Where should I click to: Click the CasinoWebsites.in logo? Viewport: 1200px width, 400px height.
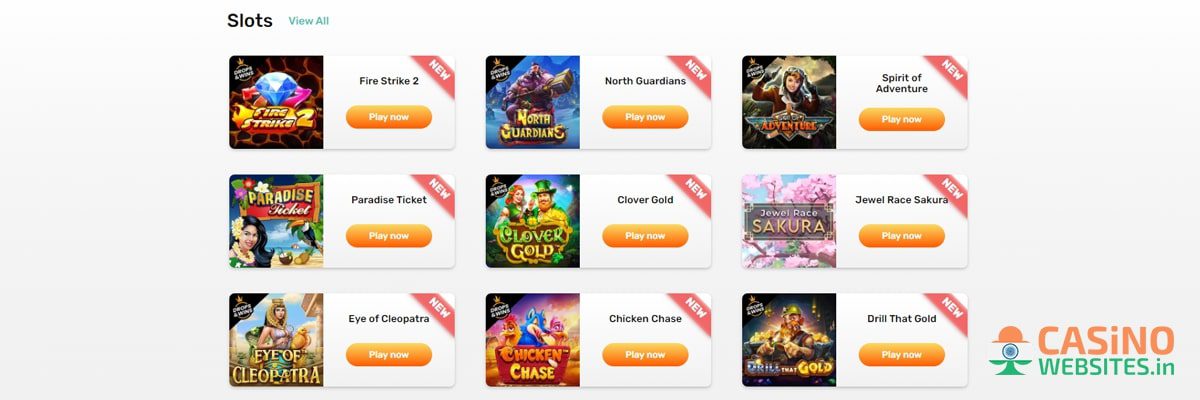click(x=1082, y=352)
